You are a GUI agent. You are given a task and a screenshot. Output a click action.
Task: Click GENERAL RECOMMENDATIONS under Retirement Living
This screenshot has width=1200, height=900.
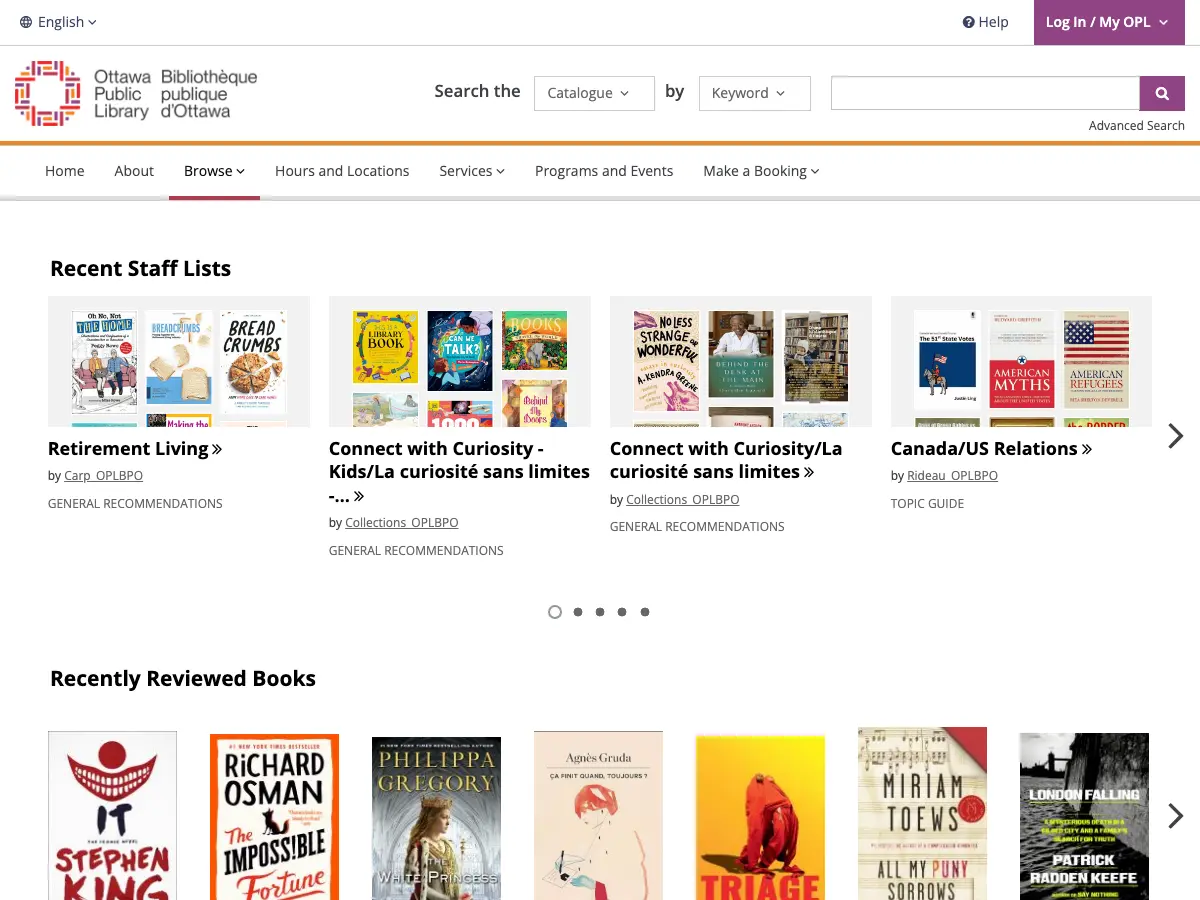click(135, 504)
